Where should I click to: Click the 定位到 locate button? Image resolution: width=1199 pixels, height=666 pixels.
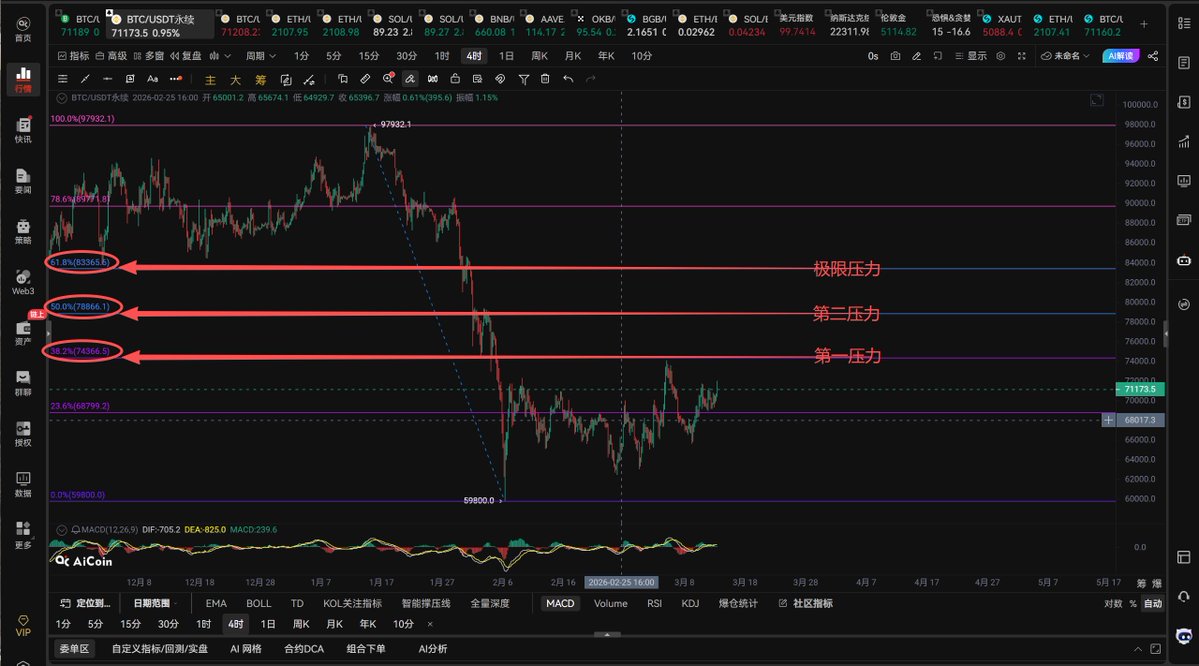point(85,603)
